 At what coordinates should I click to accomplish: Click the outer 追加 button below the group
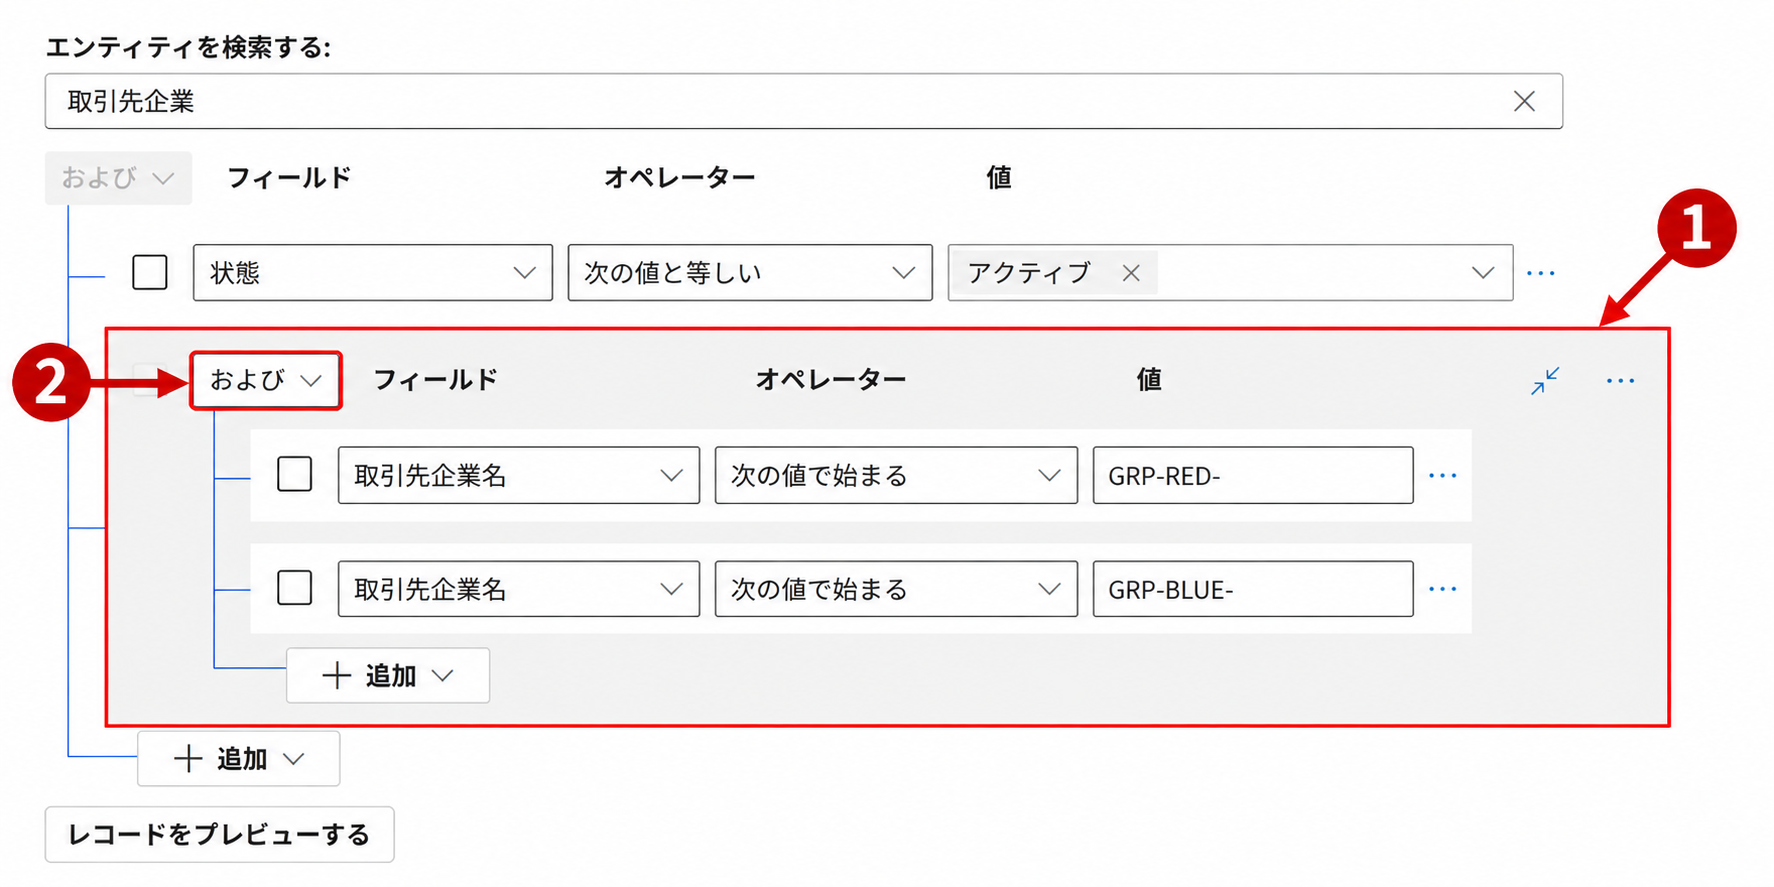click(239, 759)
